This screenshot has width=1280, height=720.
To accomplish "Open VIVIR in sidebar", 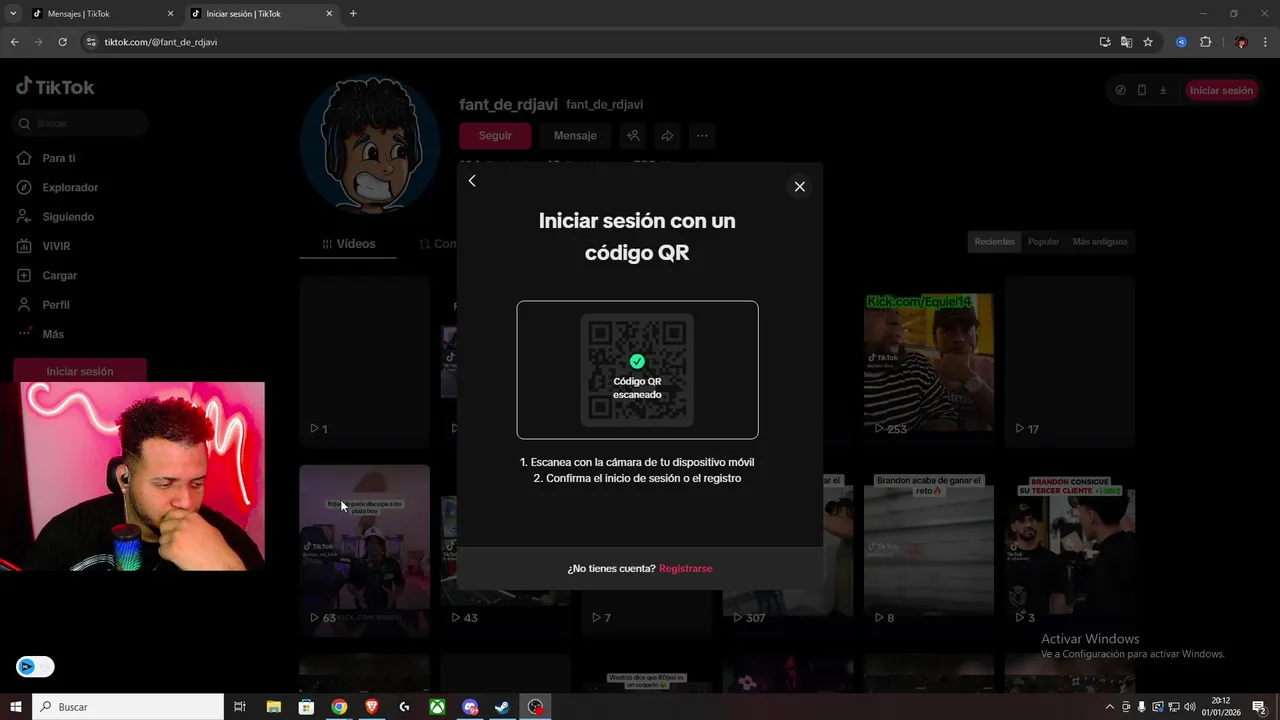I will point(56,246).
